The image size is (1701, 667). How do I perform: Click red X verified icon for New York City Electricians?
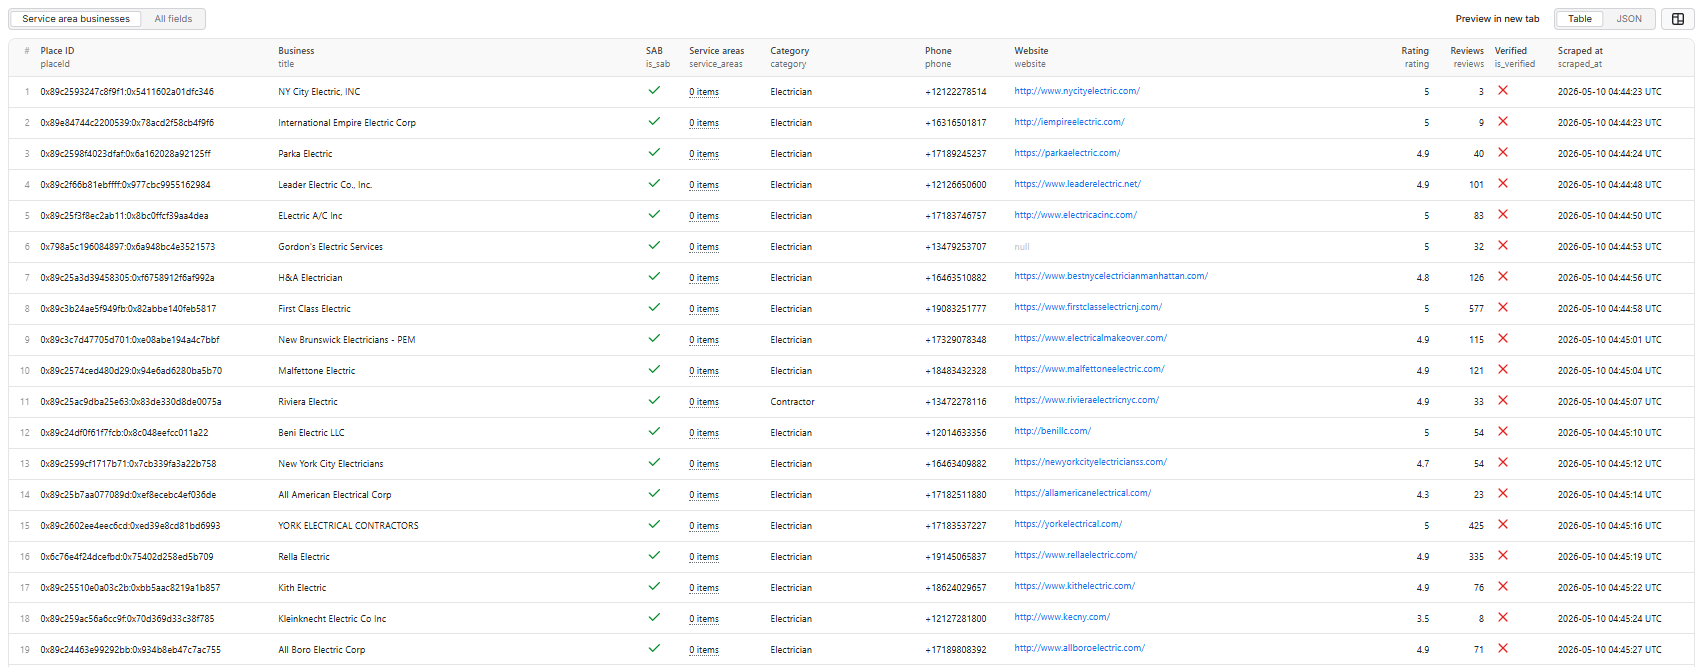(1502, 462)
